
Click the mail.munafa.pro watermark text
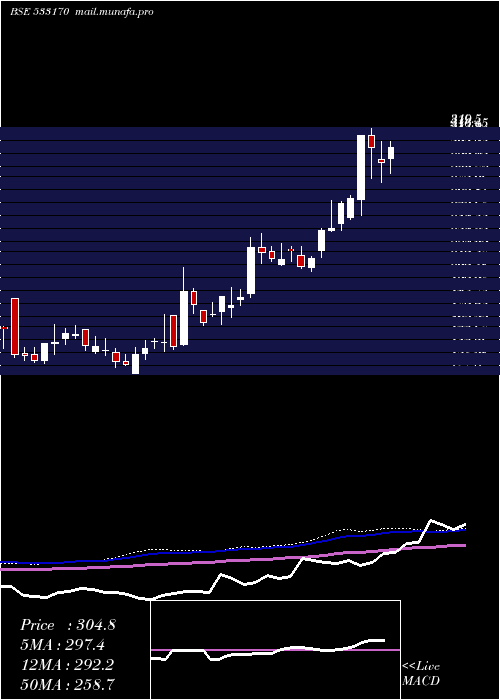[x=114, y=12]
